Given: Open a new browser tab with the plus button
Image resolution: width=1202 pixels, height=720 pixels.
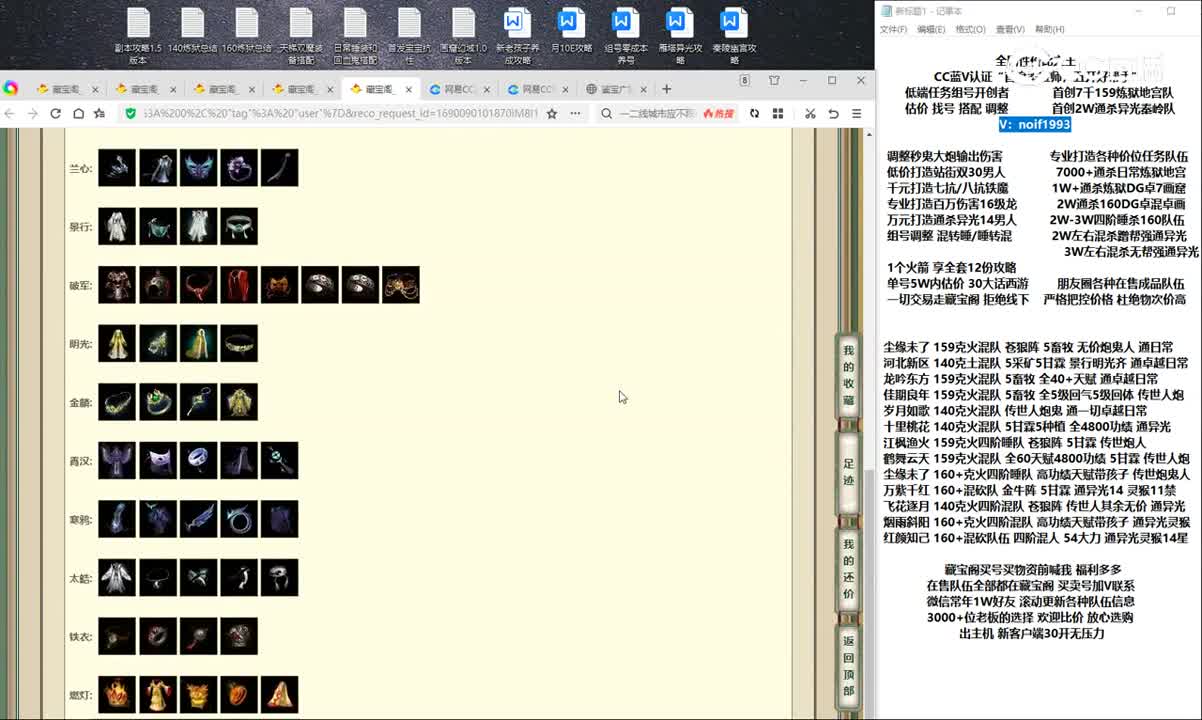Looking at the screenshot, I should (667, 89).
